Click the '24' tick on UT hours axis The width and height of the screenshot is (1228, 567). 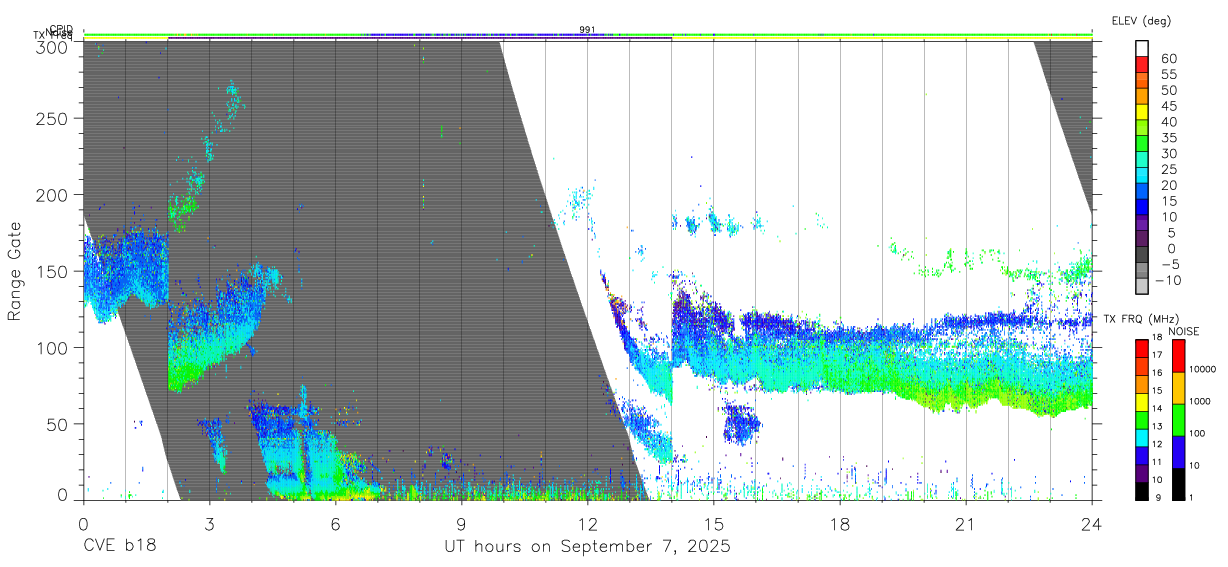click(x=1091, y=524)
